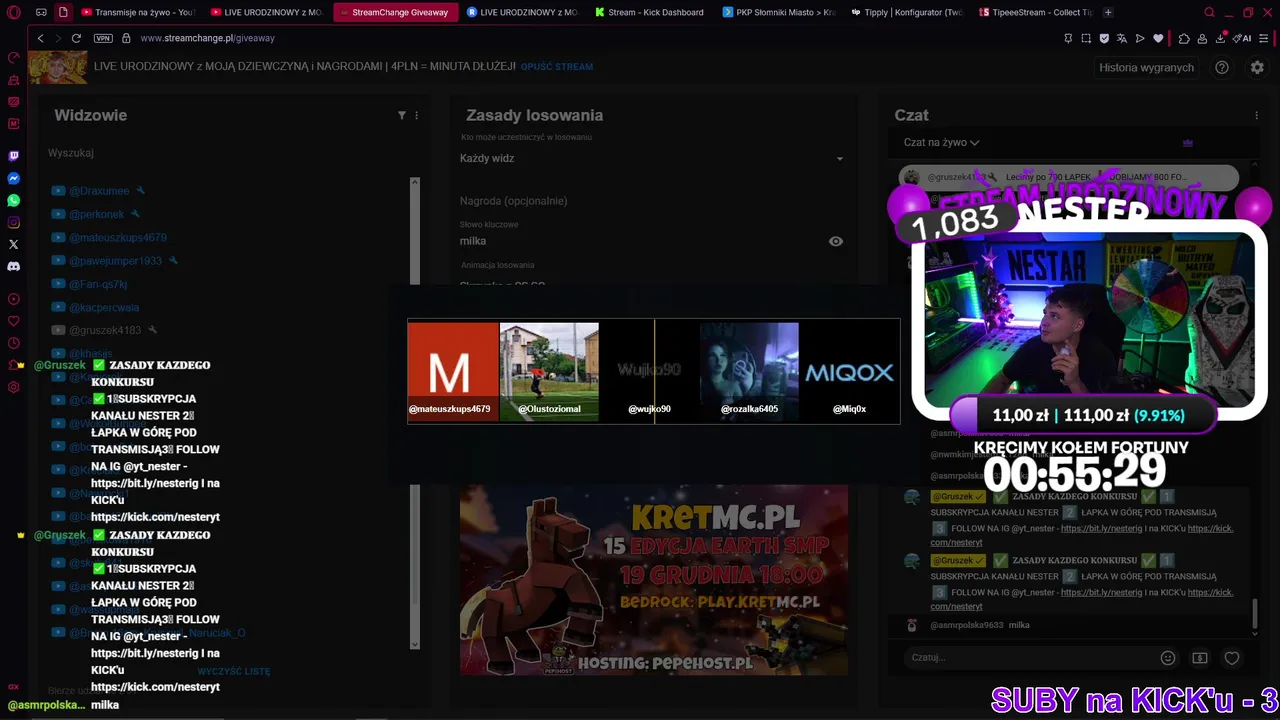Open emoji picker in chat input
This screenshot has width=1280, height=720.
1168,658
